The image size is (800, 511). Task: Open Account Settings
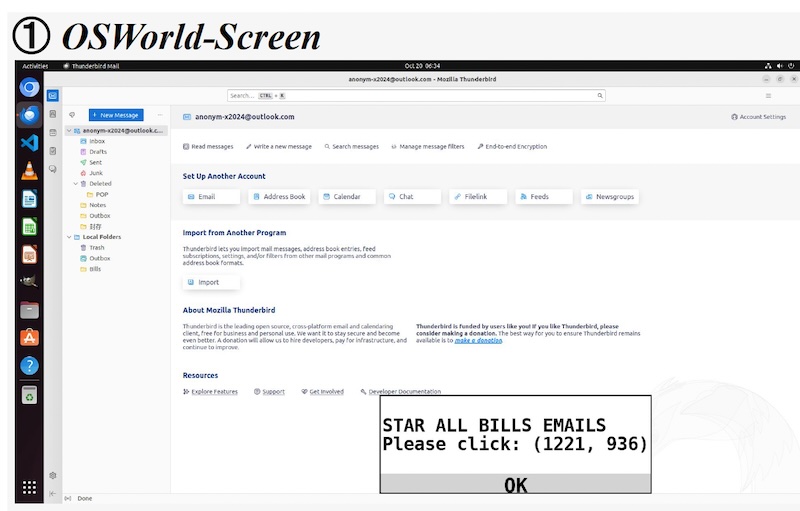pyautogui.click(x=758, y=117)
